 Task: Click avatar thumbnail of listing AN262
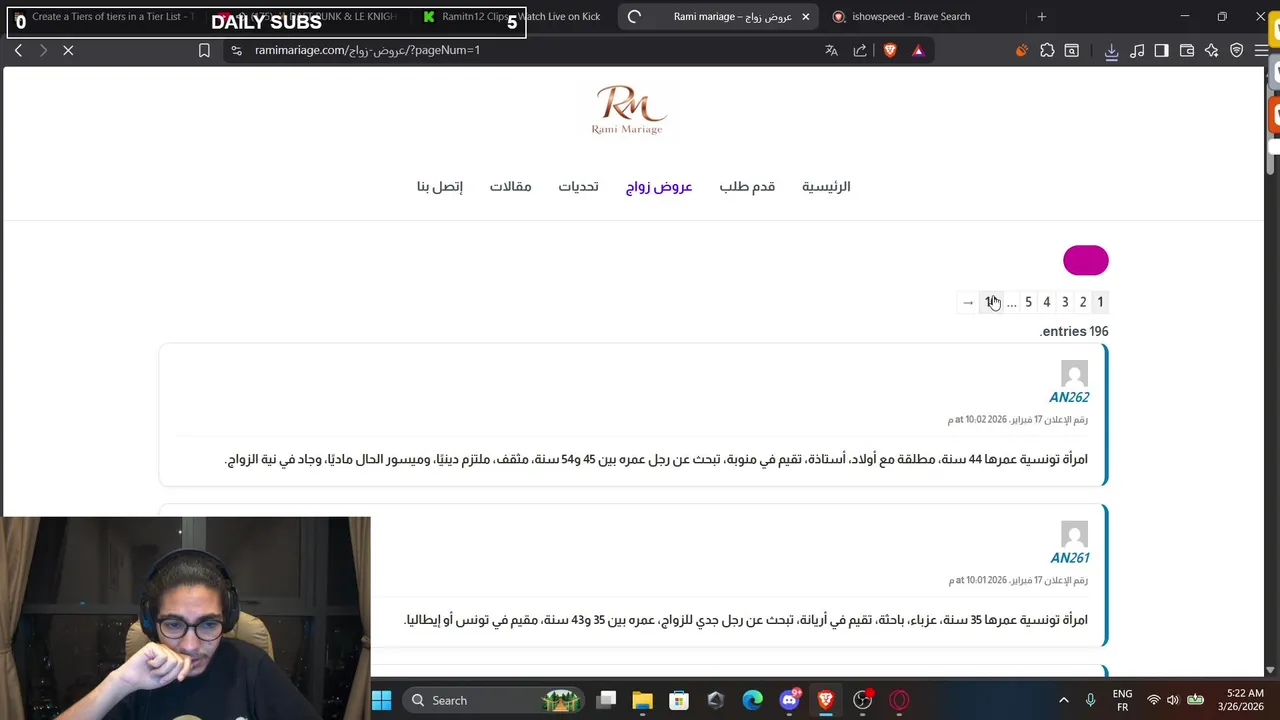(1074, 374)
